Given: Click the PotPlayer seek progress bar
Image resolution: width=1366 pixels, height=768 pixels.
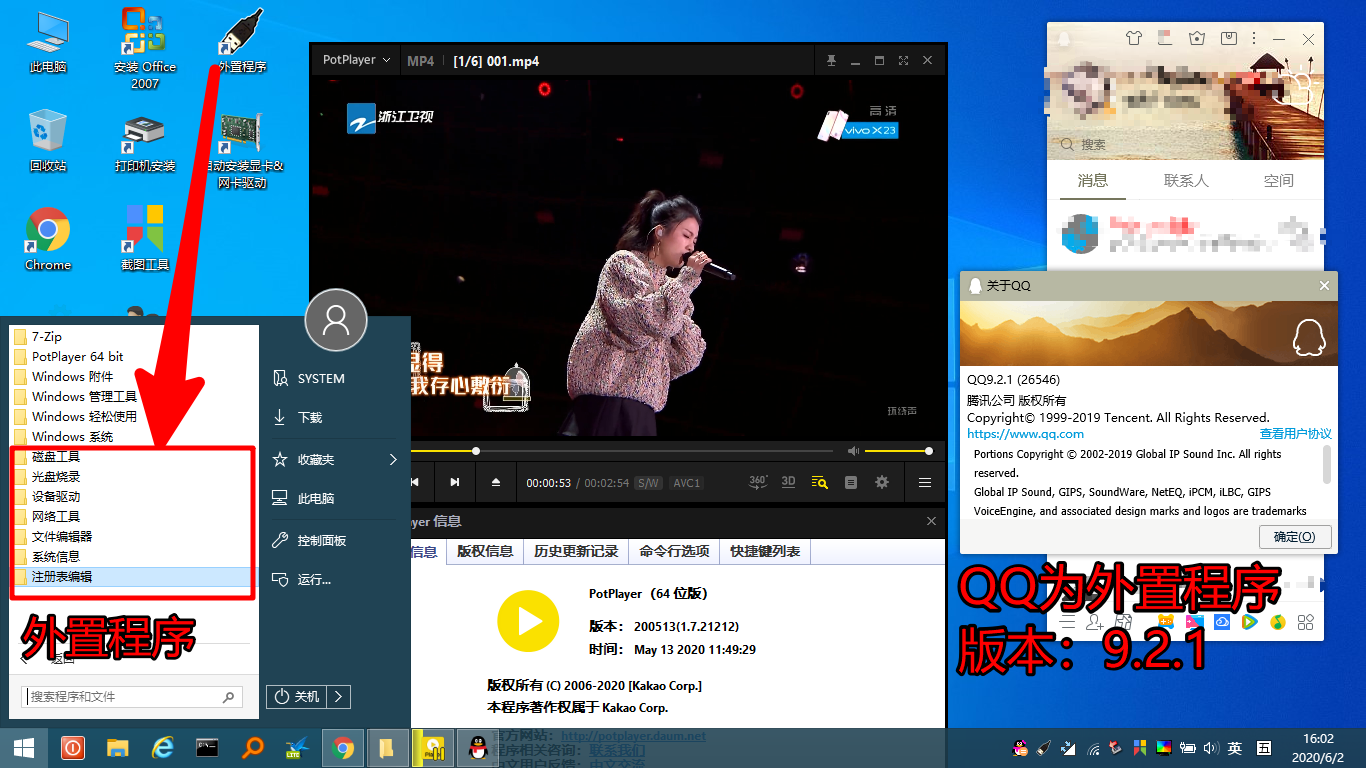Looking at the screenshot, I should [x=620, y=451].
